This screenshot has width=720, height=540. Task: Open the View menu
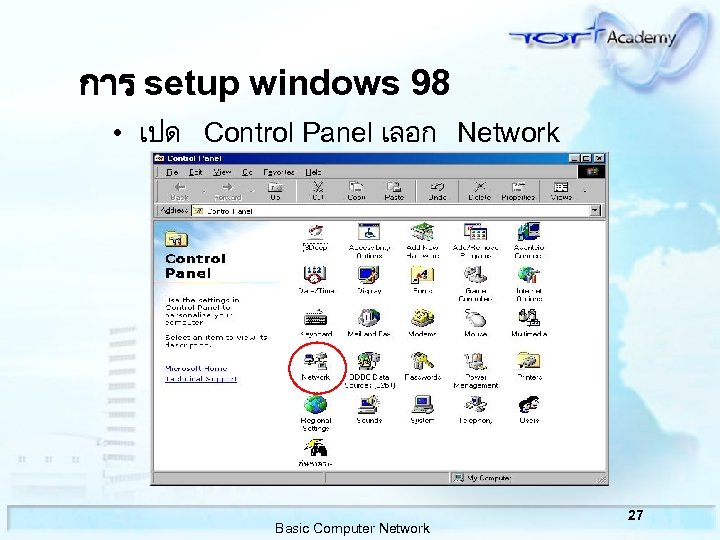click(222, 172)
